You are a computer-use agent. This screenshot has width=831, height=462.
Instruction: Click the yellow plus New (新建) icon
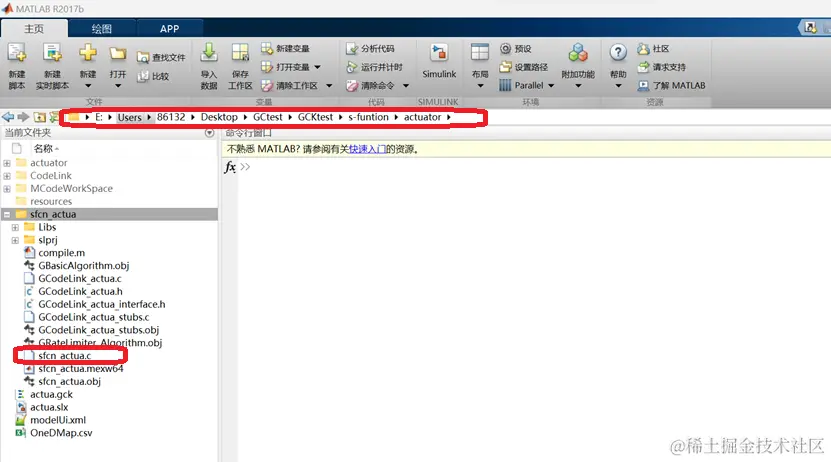pyautogui.click(x=87, y=53)
